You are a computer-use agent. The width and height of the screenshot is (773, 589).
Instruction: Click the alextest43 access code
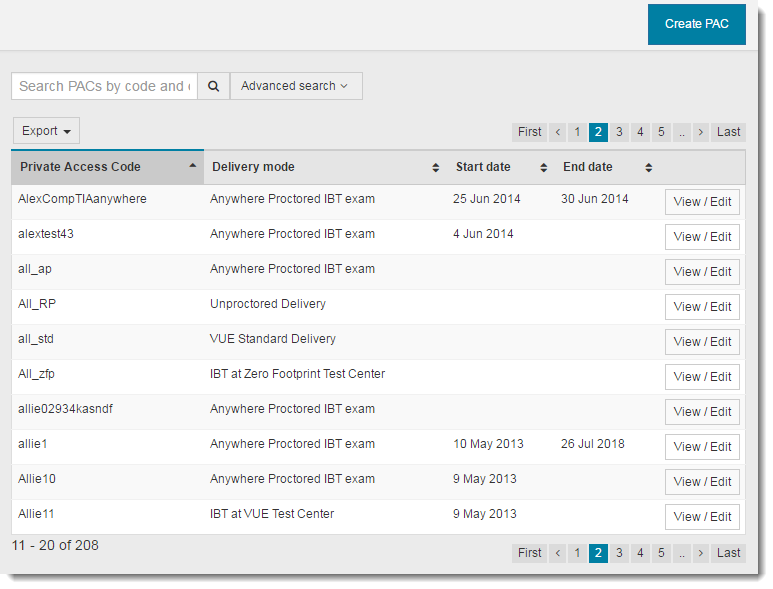click(x=46, y=234)
